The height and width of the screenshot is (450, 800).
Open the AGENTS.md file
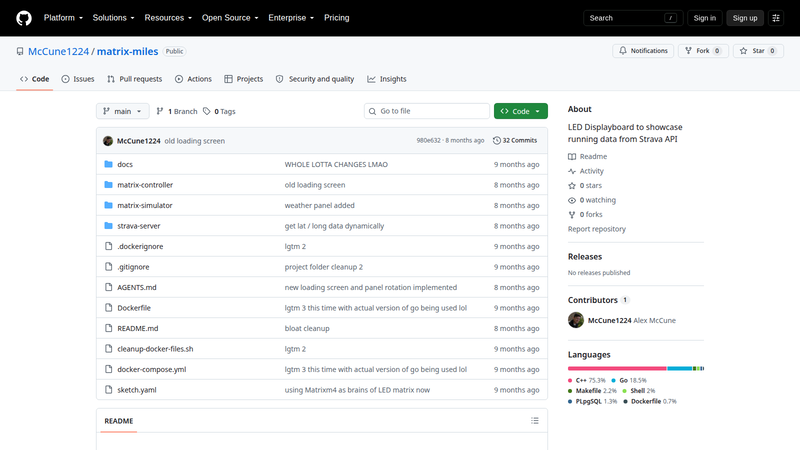(x=137, y=287)
